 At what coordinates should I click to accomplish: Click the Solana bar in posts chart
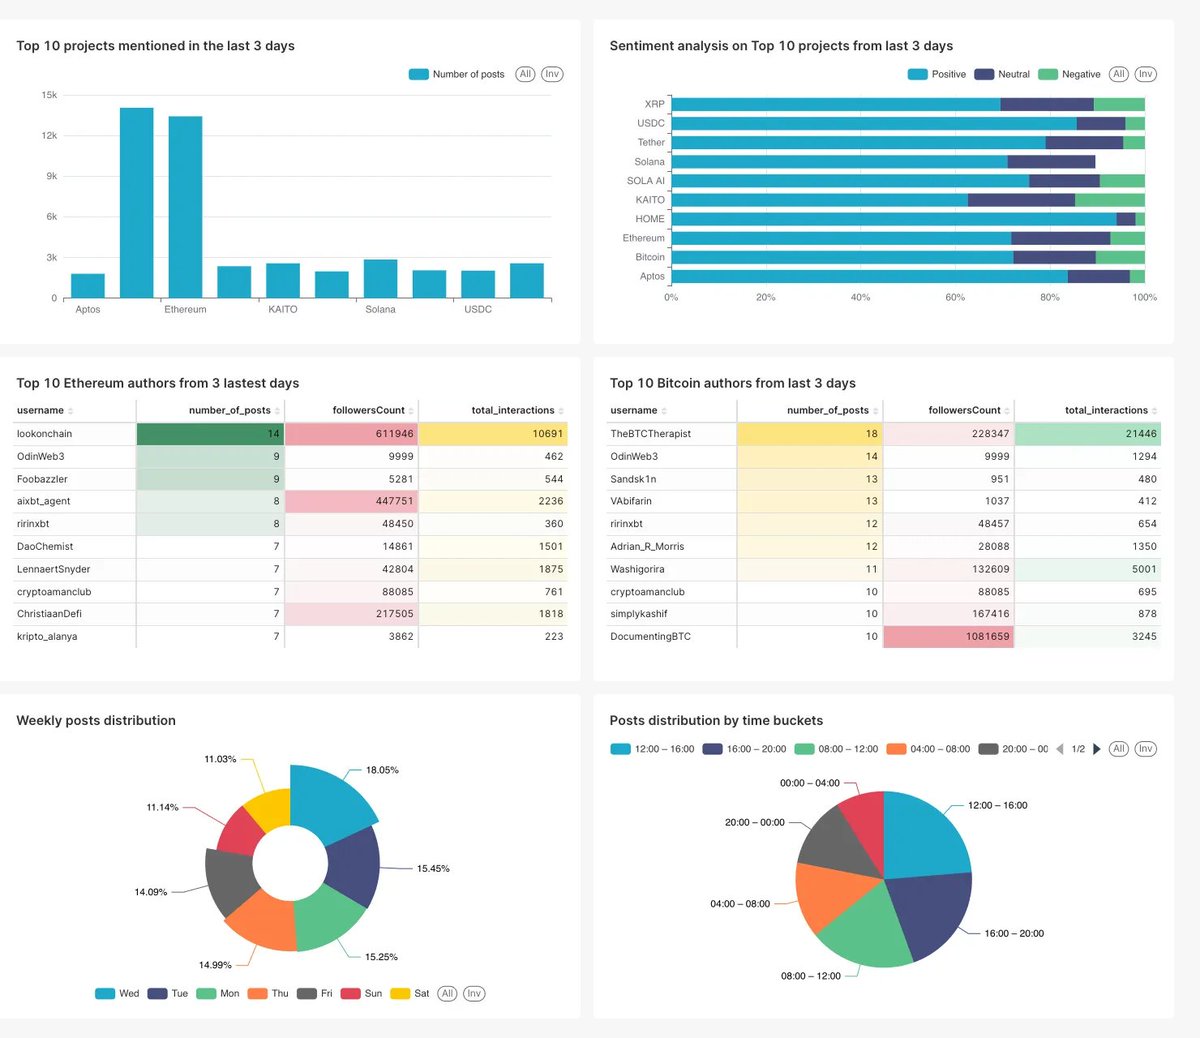coord(380,279)
